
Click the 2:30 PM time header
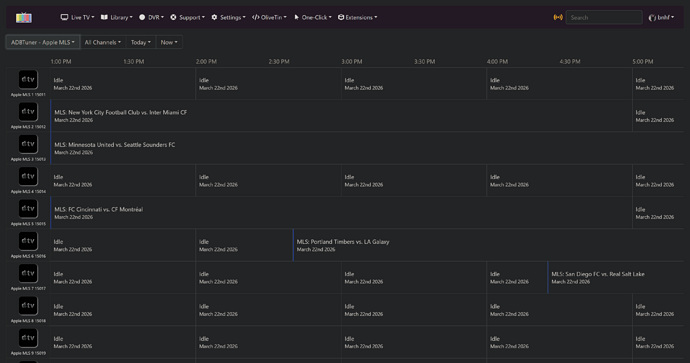coord(279,62)
